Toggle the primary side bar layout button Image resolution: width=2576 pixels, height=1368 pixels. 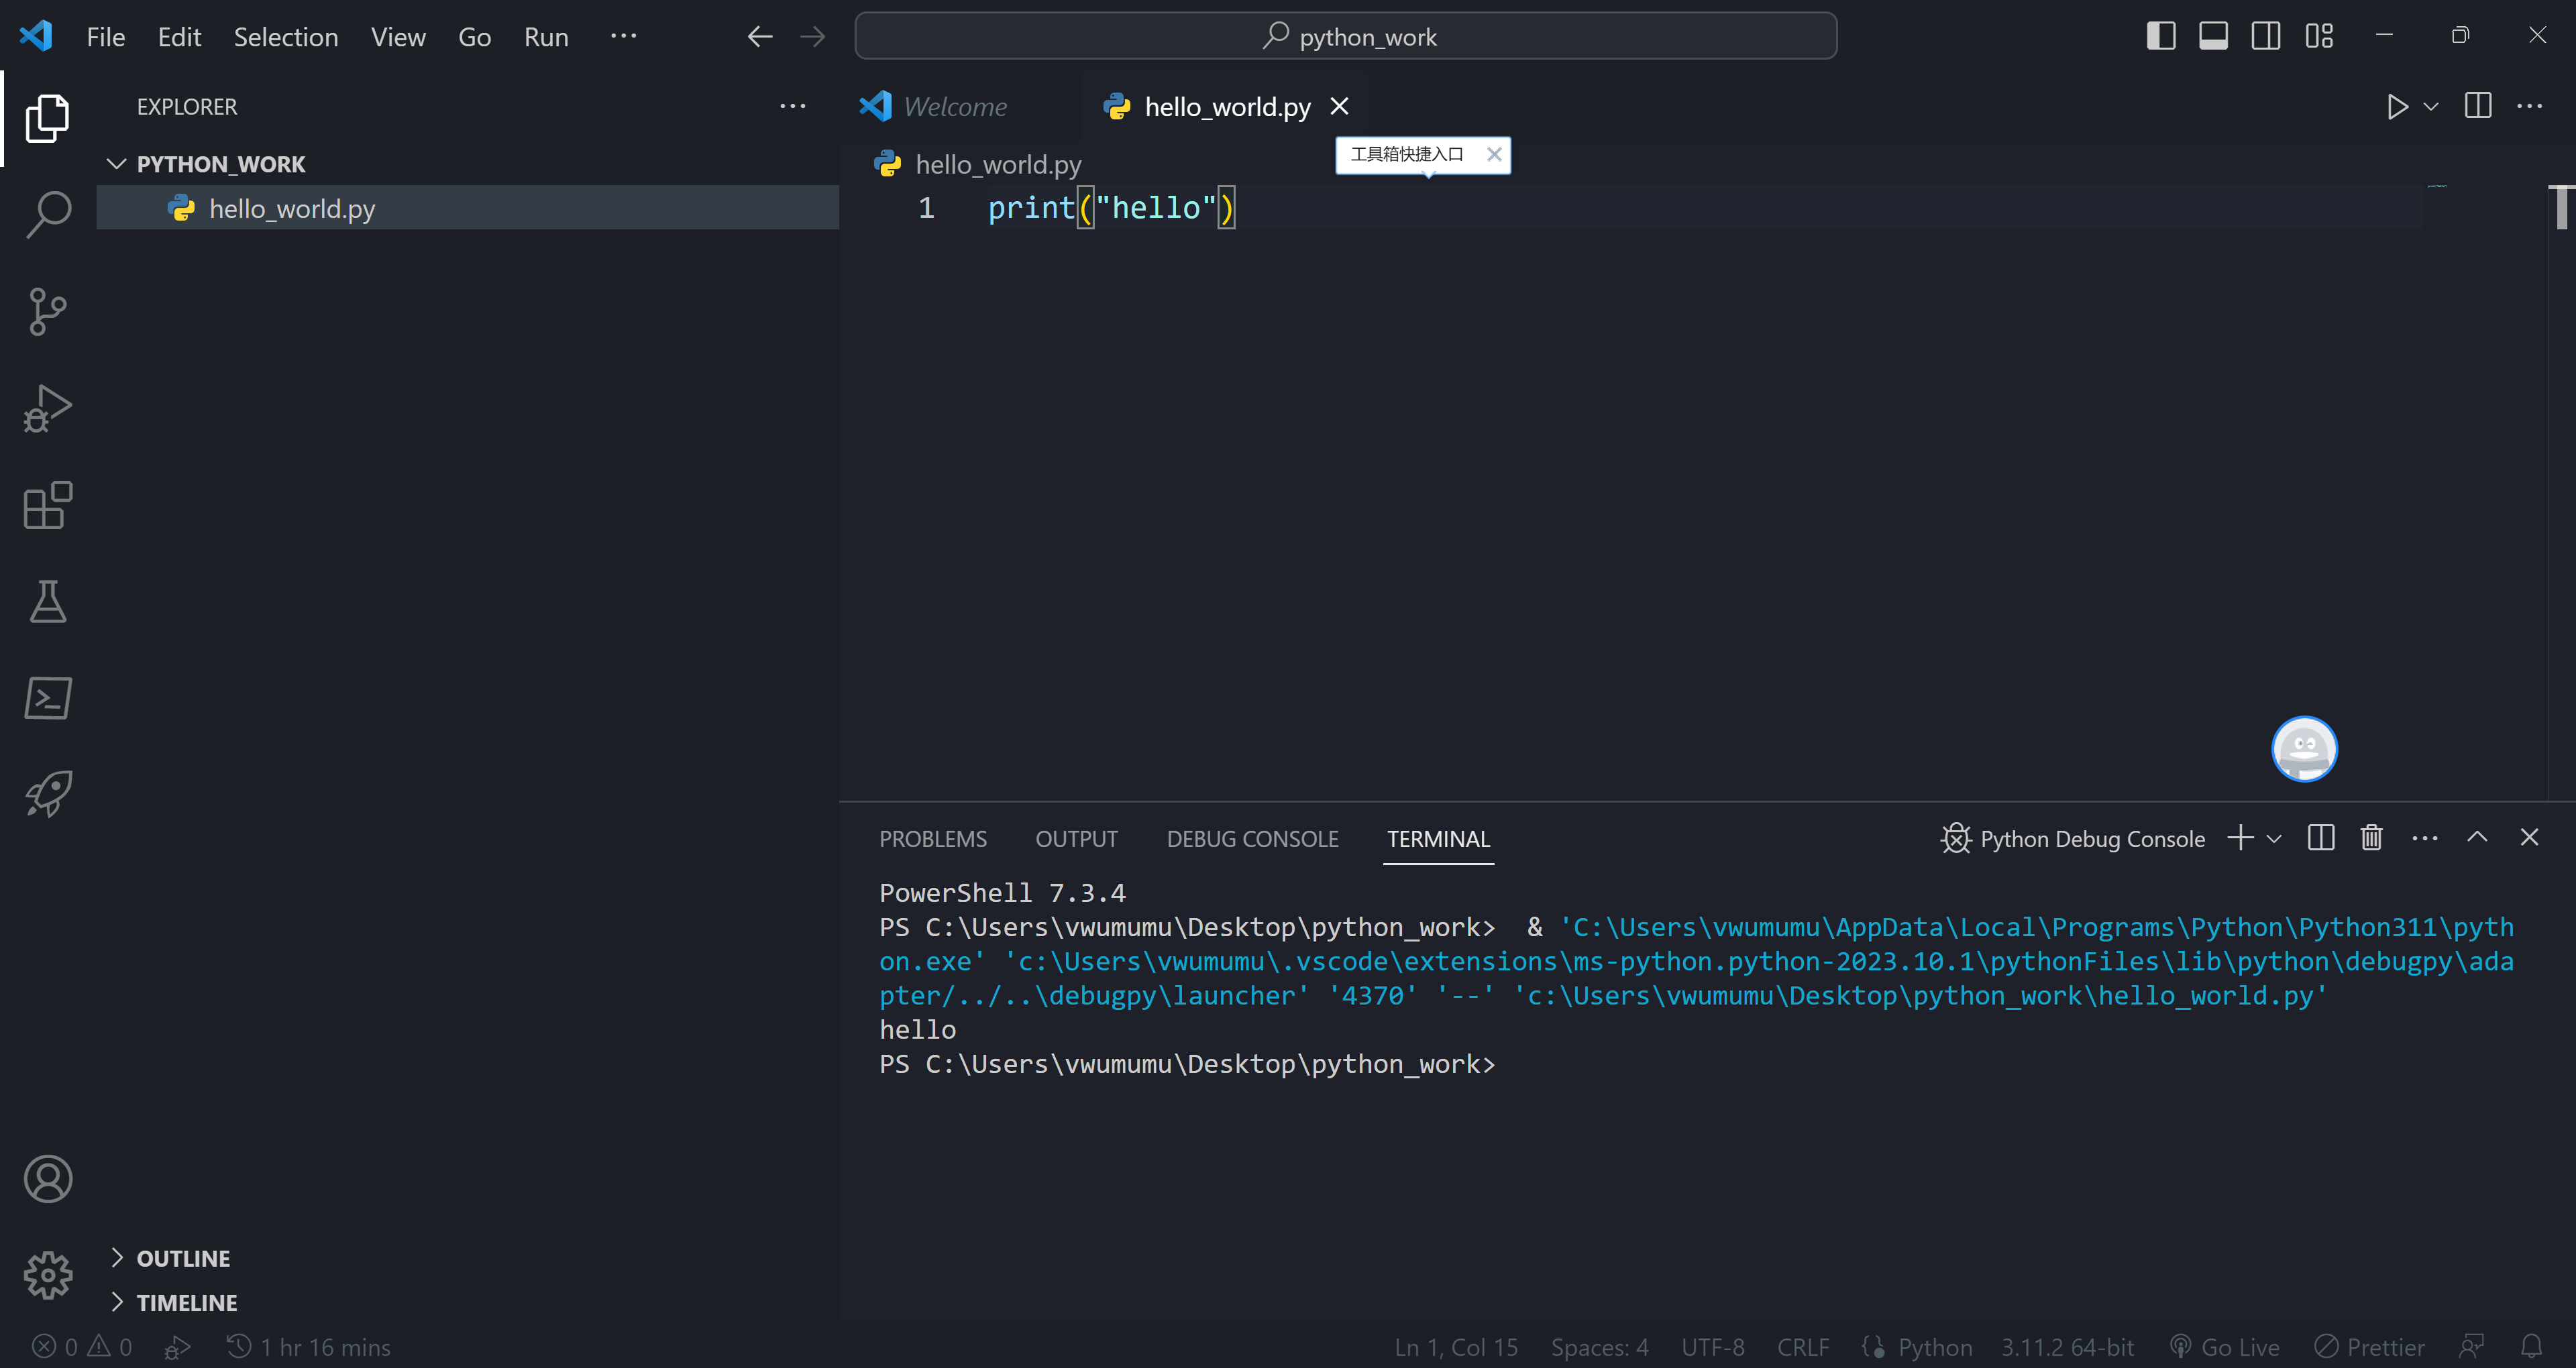click(x=2160, y=37)
